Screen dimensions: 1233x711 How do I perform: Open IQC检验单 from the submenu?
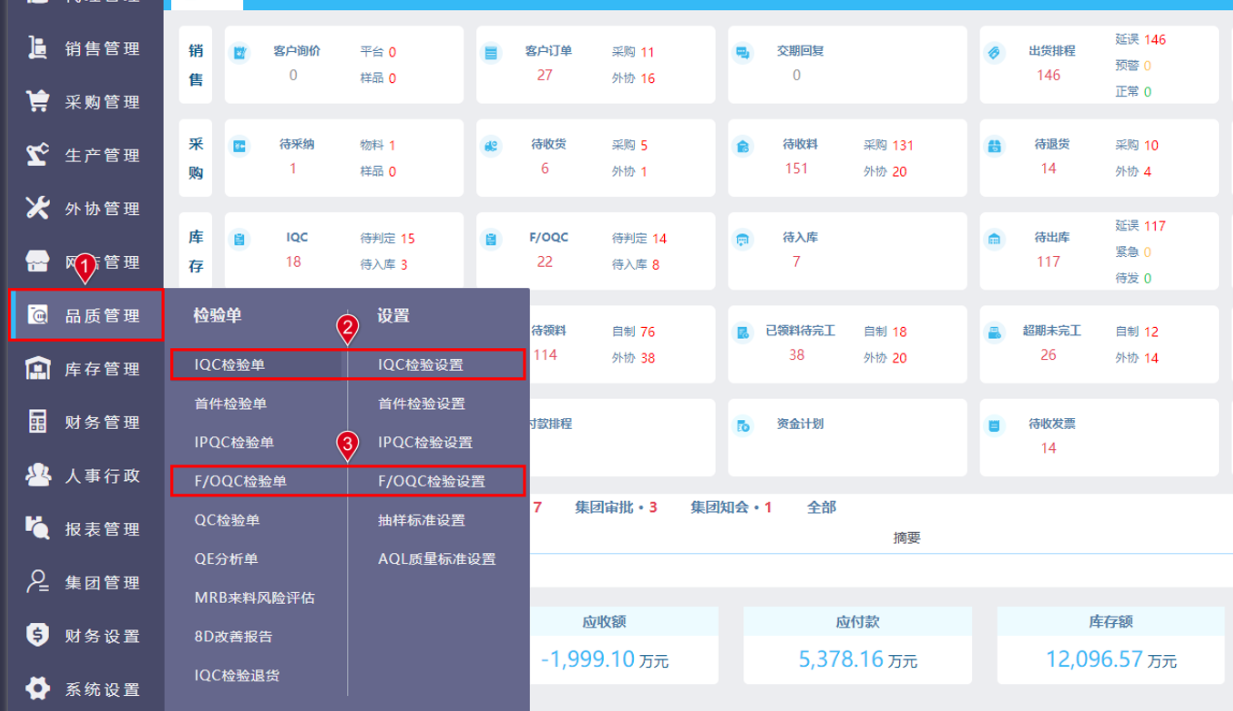pos(230,365)
